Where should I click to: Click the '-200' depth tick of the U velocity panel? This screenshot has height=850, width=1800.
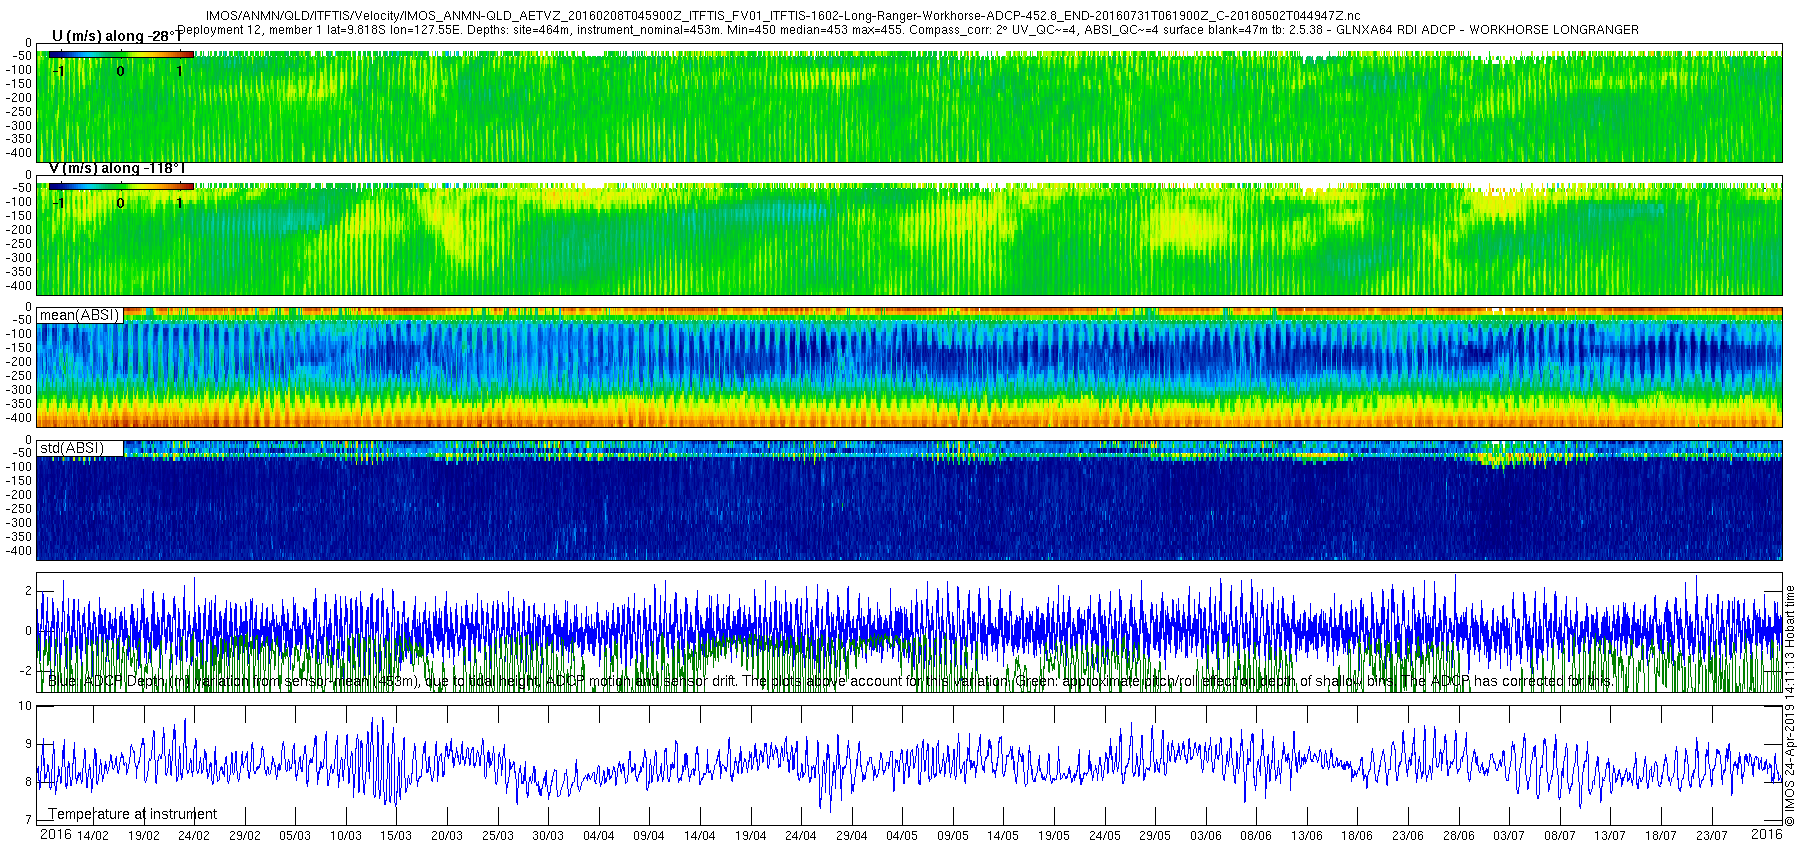pyautogui.click(x=20, y=98)
